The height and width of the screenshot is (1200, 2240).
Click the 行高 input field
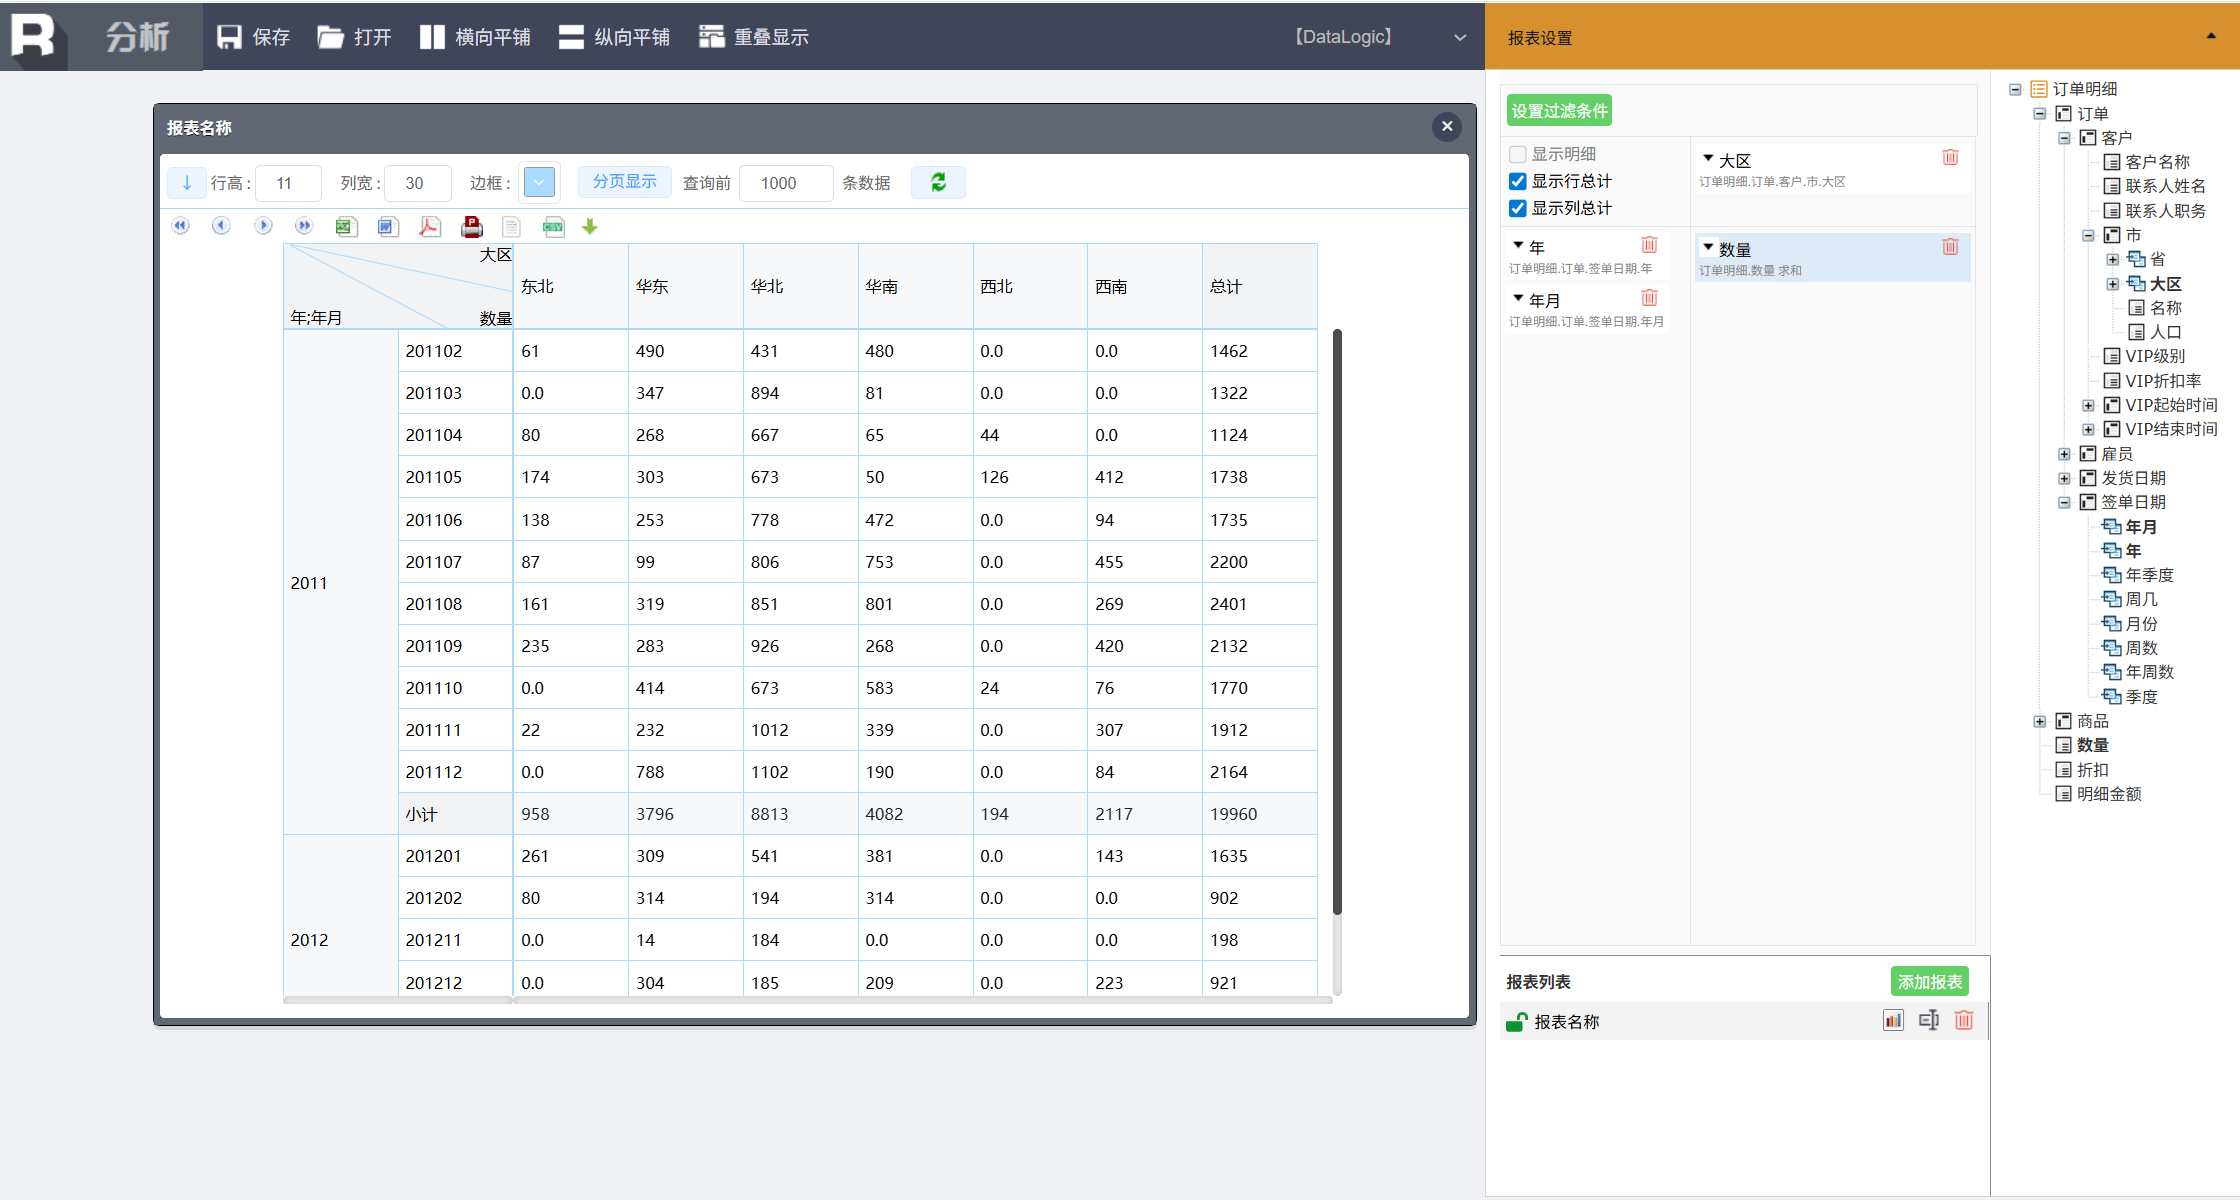point(288,183)
